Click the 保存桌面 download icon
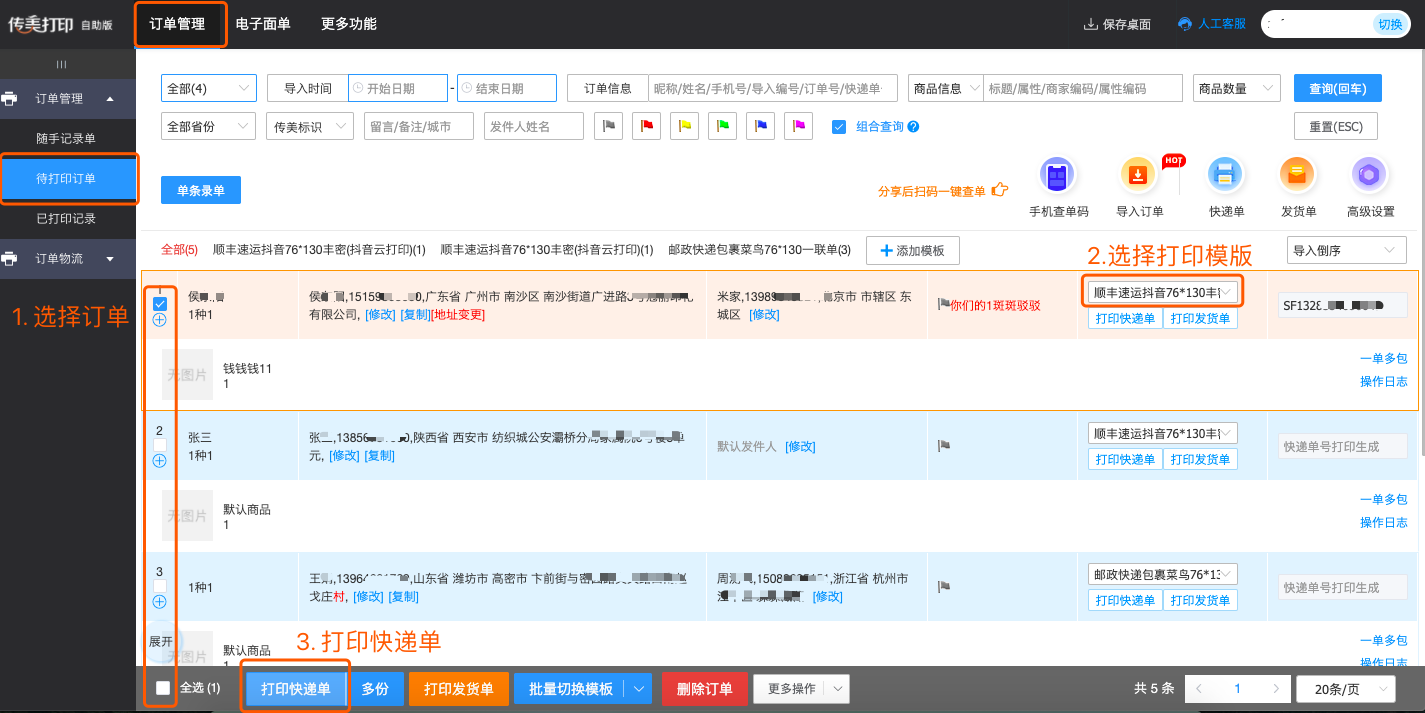This screenshot has width=1425, height=713. point(1090,24)
